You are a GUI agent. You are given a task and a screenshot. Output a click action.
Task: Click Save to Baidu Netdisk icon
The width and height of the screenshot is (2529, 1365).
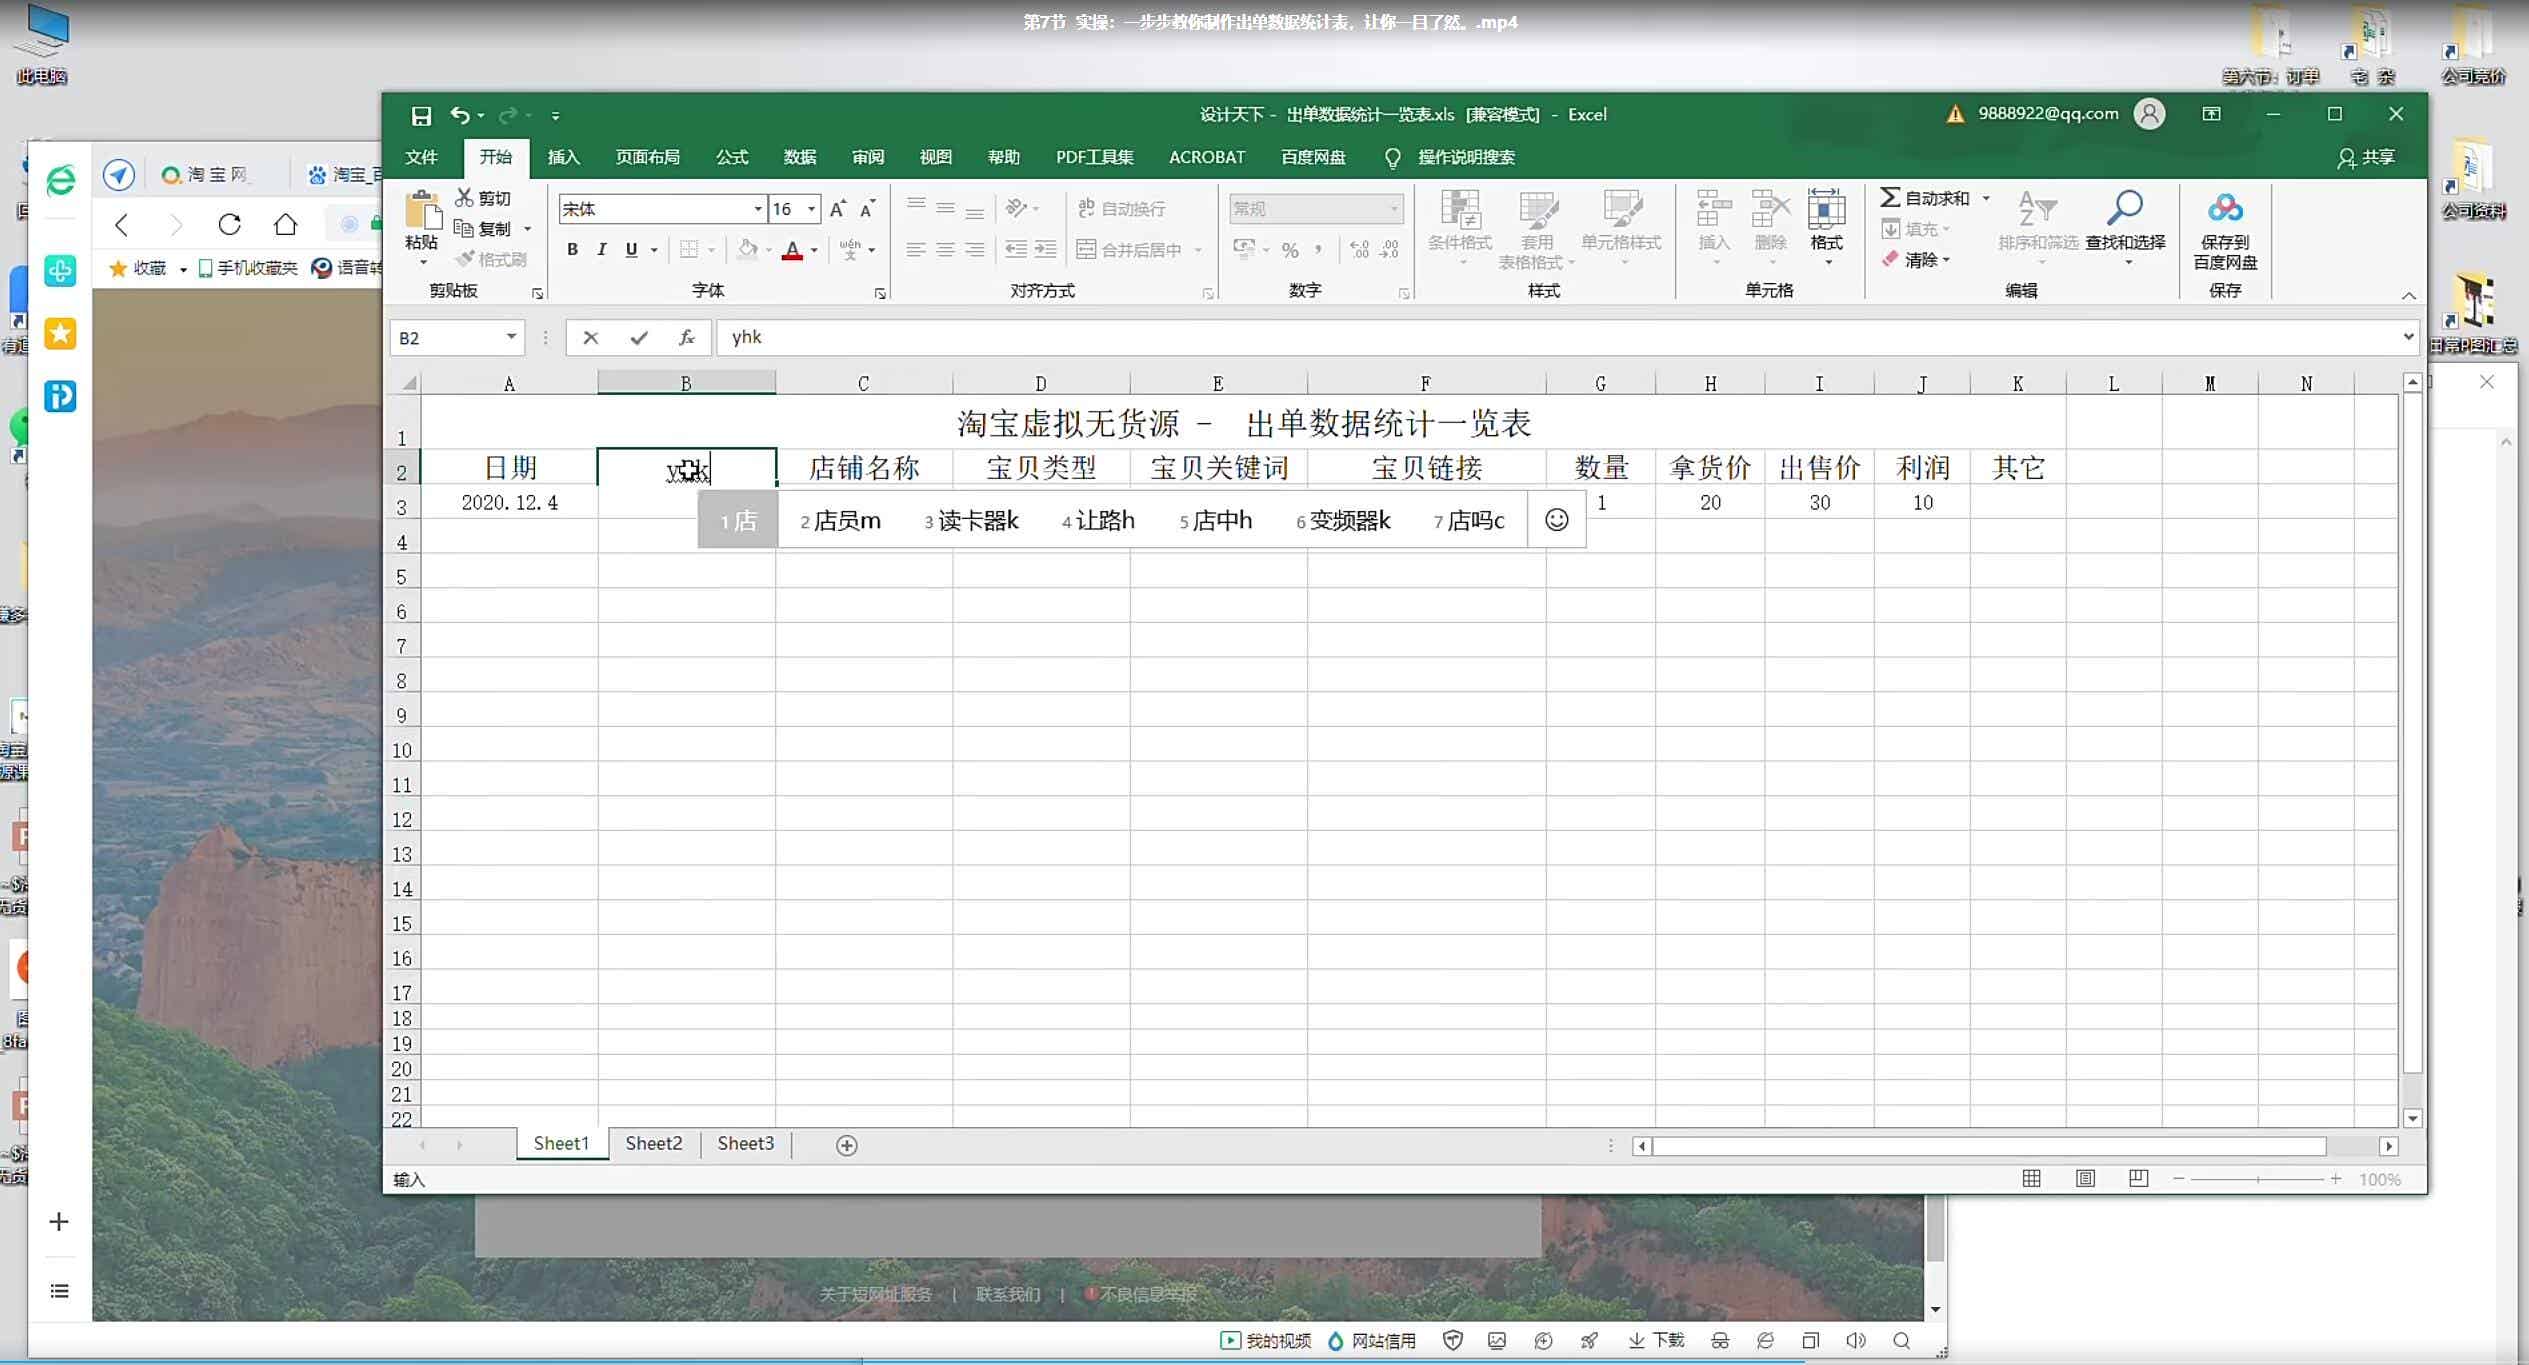[x=2224, y=210]
